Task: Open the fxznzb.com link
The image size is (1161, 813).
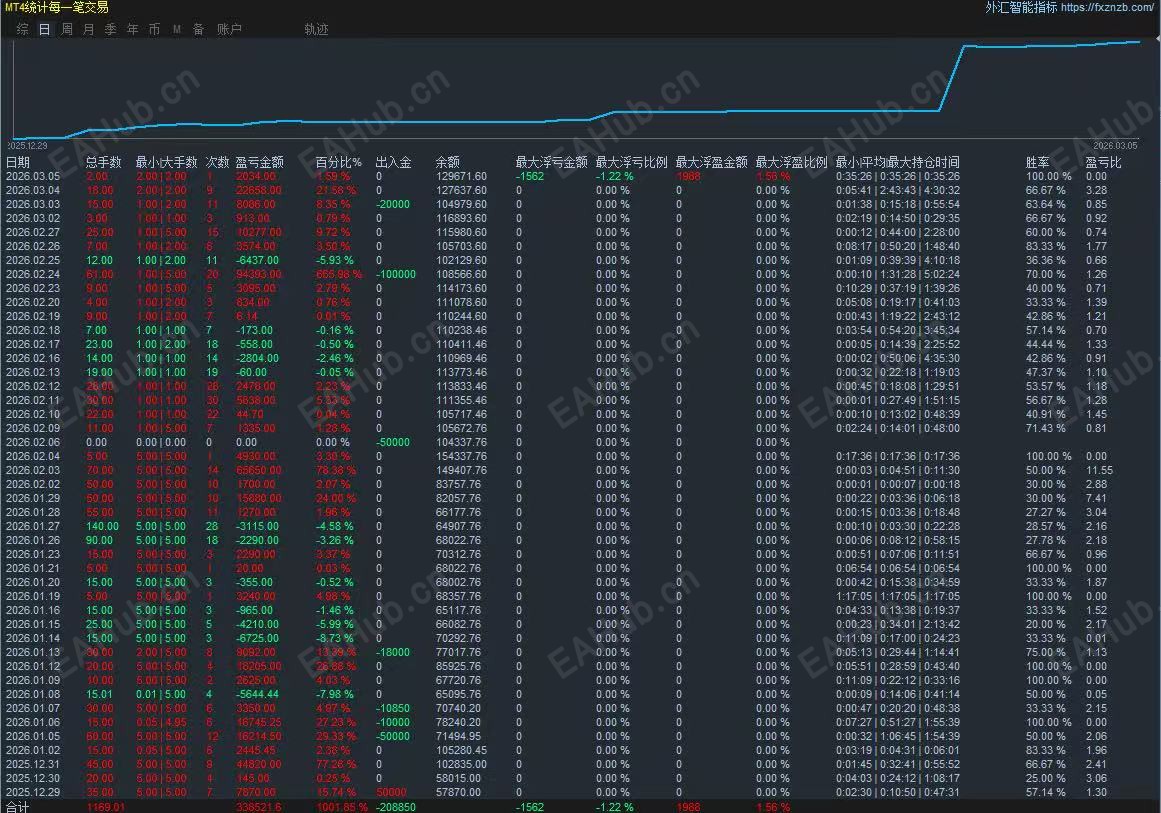Action: pos(1106,7)
